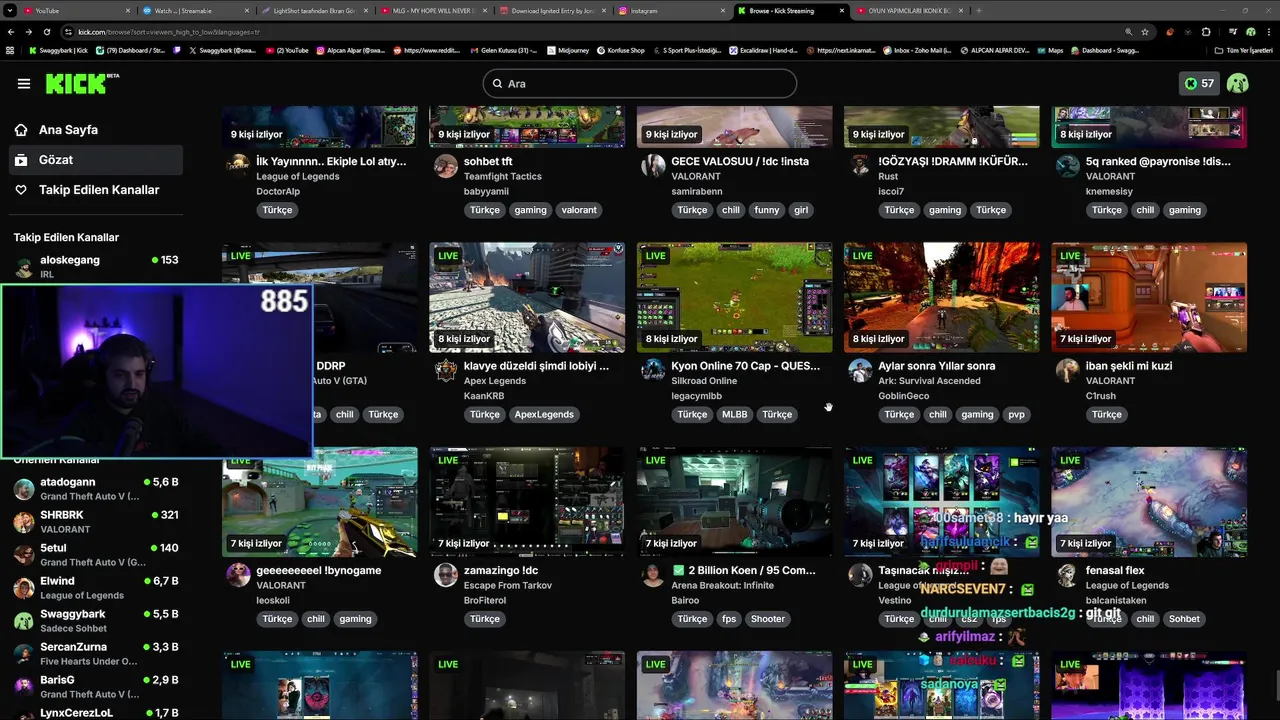The image size is (1280, 720).
Task: Click babyyamii streamer avatar
Action: click(x=446, y=165)
